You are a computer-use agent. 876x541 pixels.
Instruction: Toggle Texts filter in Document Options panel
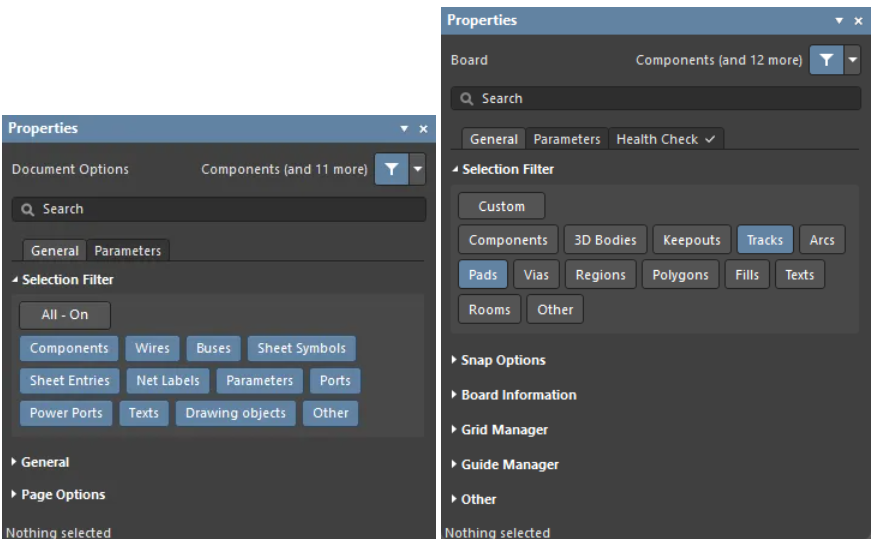(144, 413)
